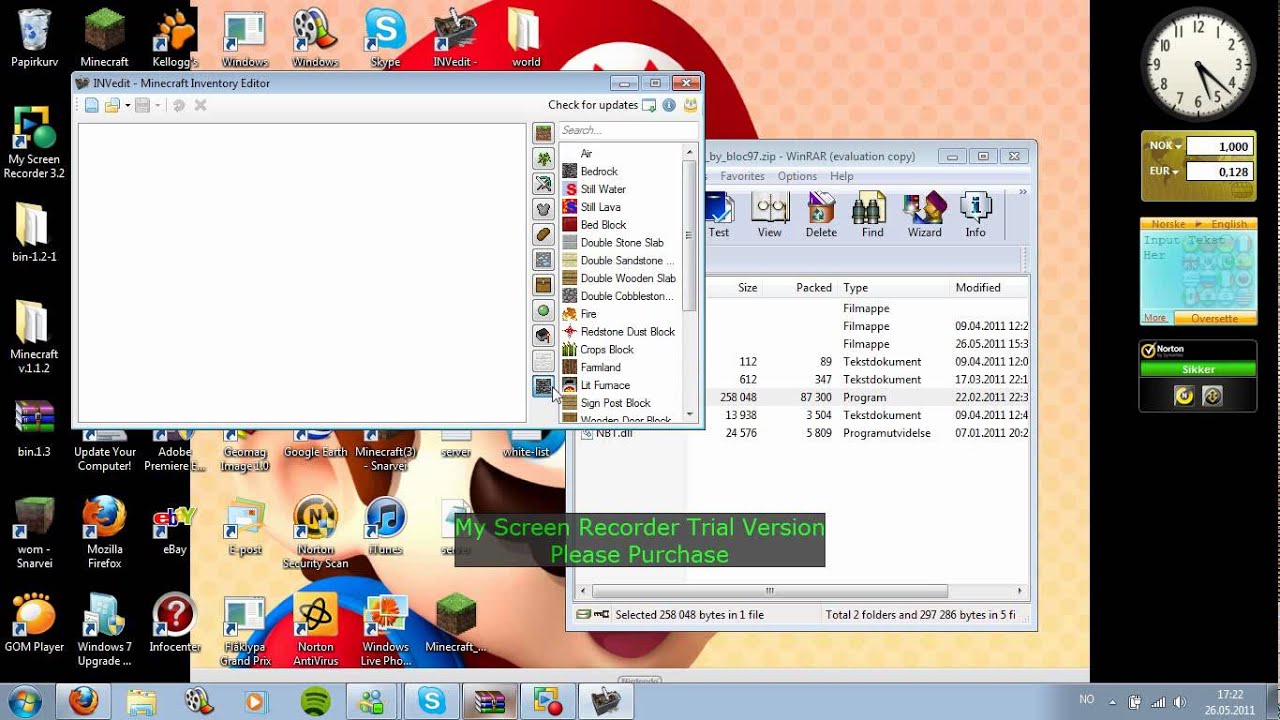
Task: Click the blue info icon in INVedit
Action: pos(669,105)
